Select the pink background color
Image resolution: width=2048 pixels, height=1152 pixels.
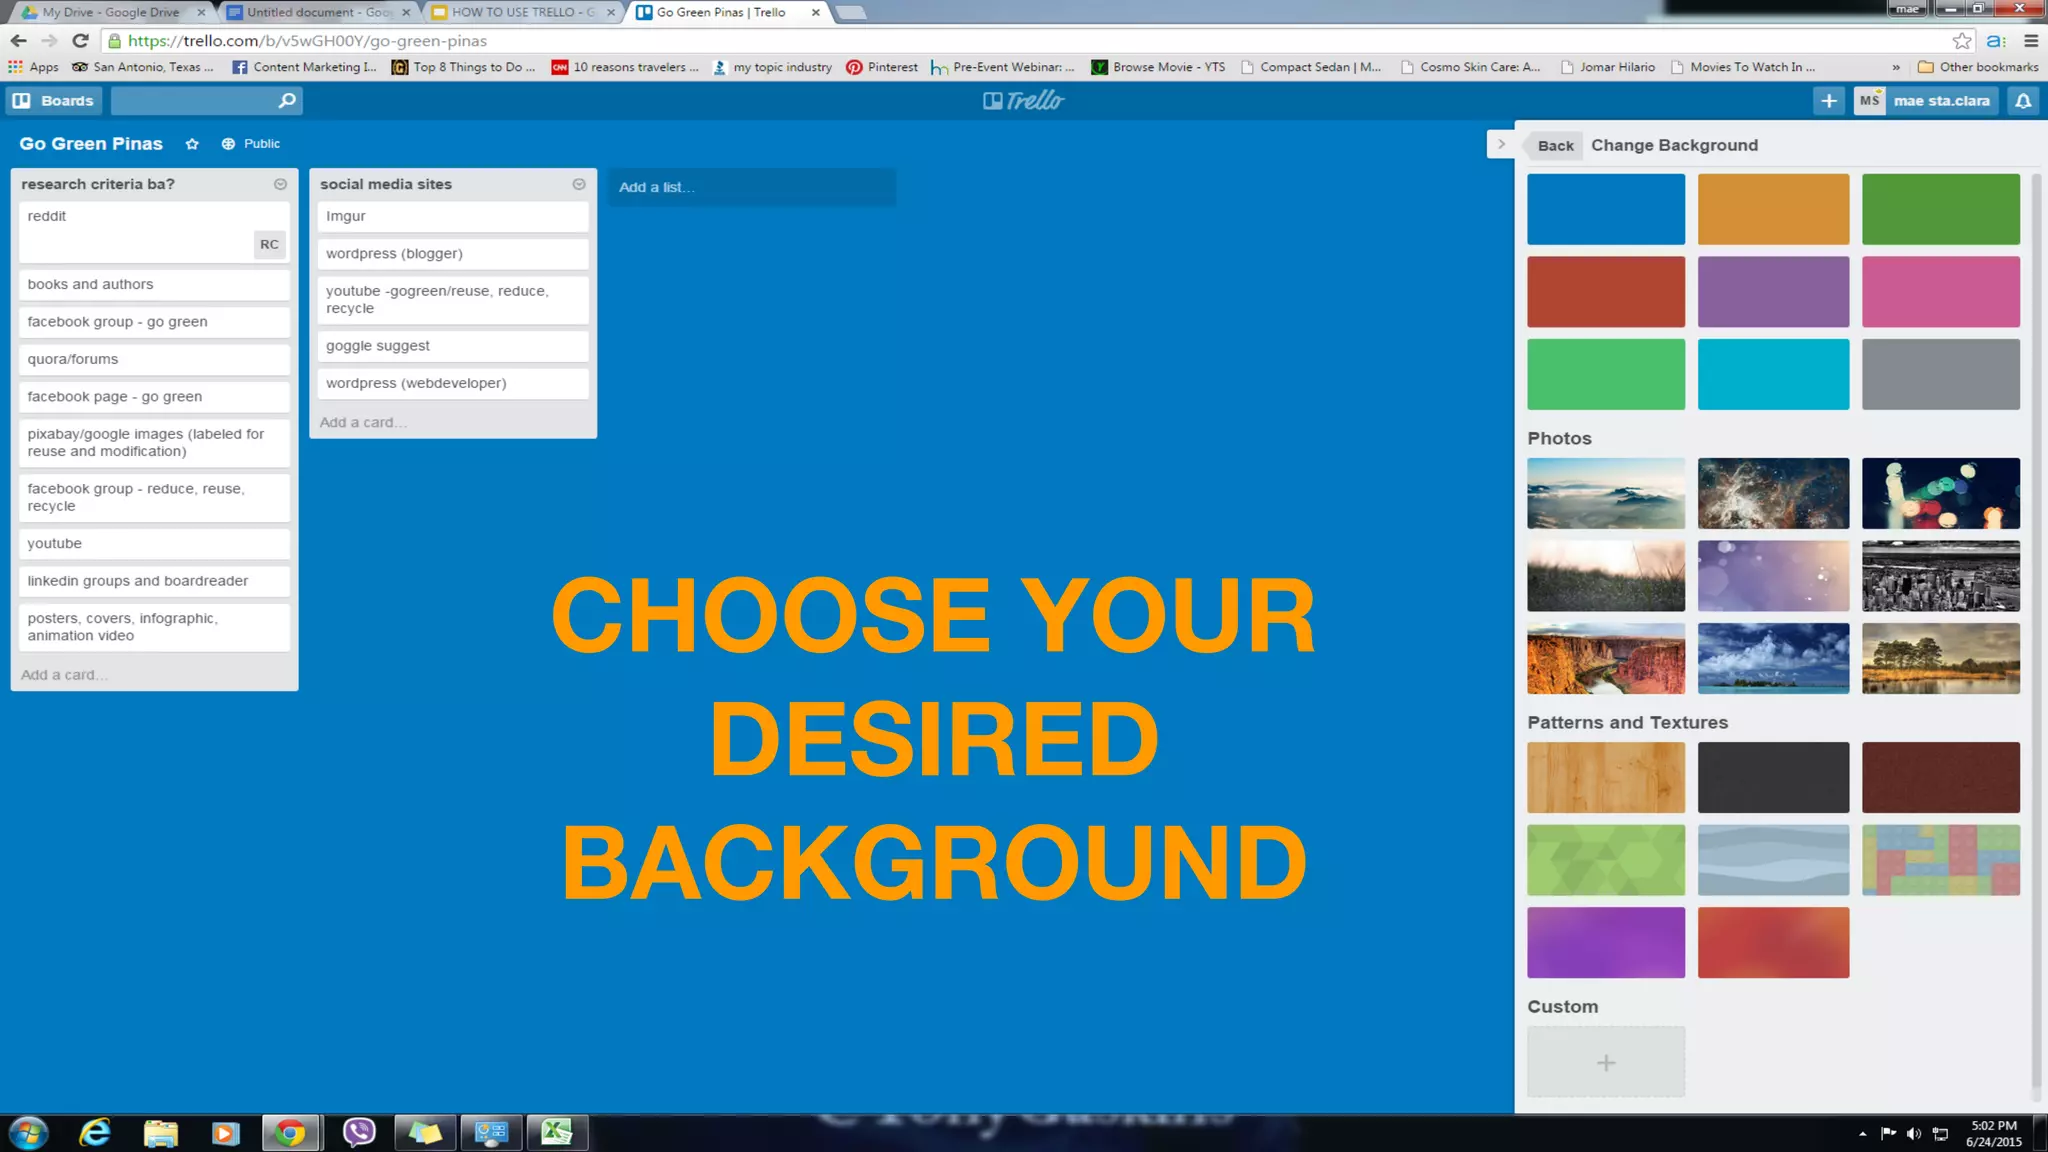tap(1941, 291)
